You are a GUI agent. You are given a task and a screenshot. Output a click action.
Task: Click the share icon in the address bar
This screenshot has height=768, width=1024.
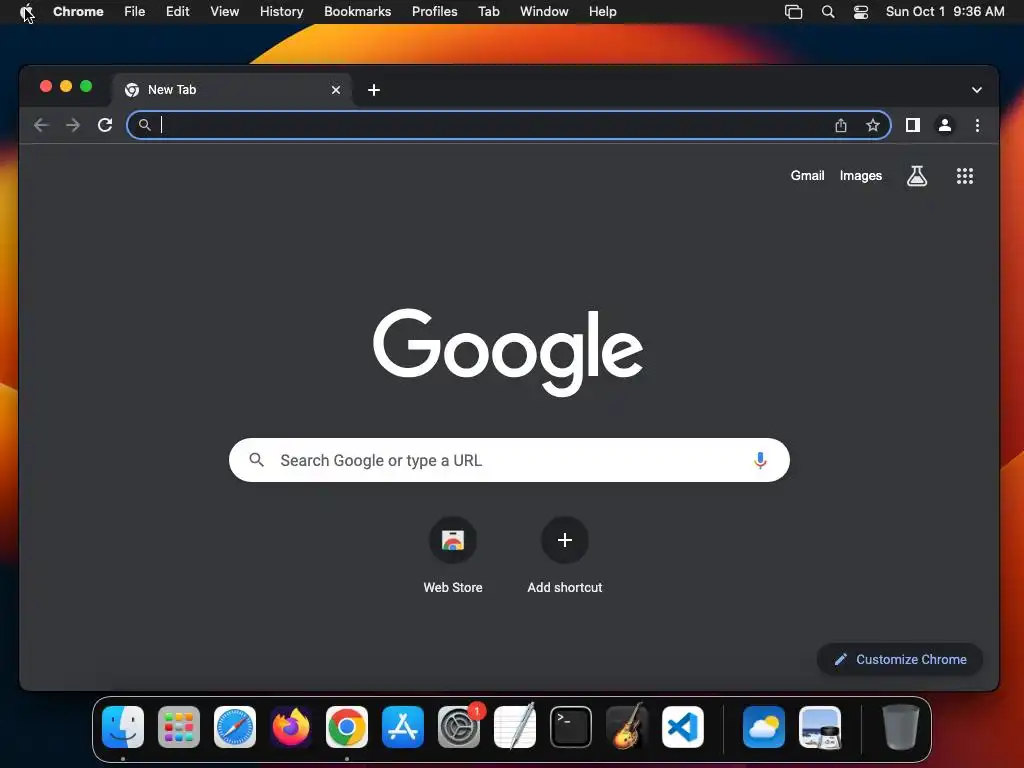pyautogui.click(x=840, y=125)
